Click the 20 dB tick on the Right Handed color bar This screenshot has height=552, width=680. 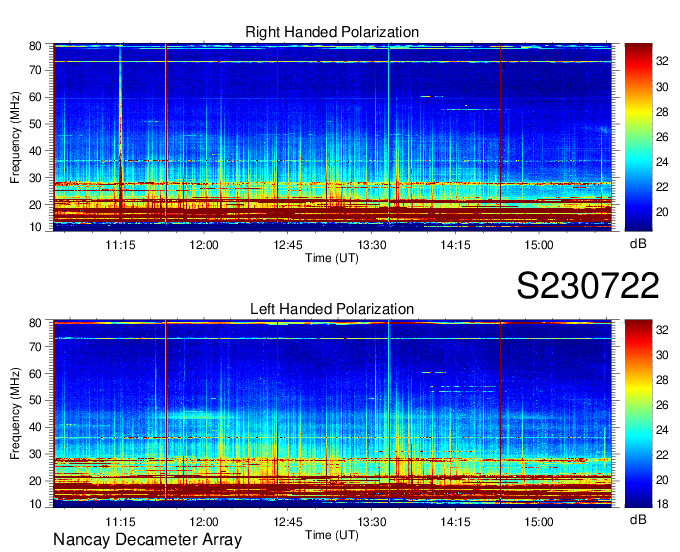pos(662,212)
